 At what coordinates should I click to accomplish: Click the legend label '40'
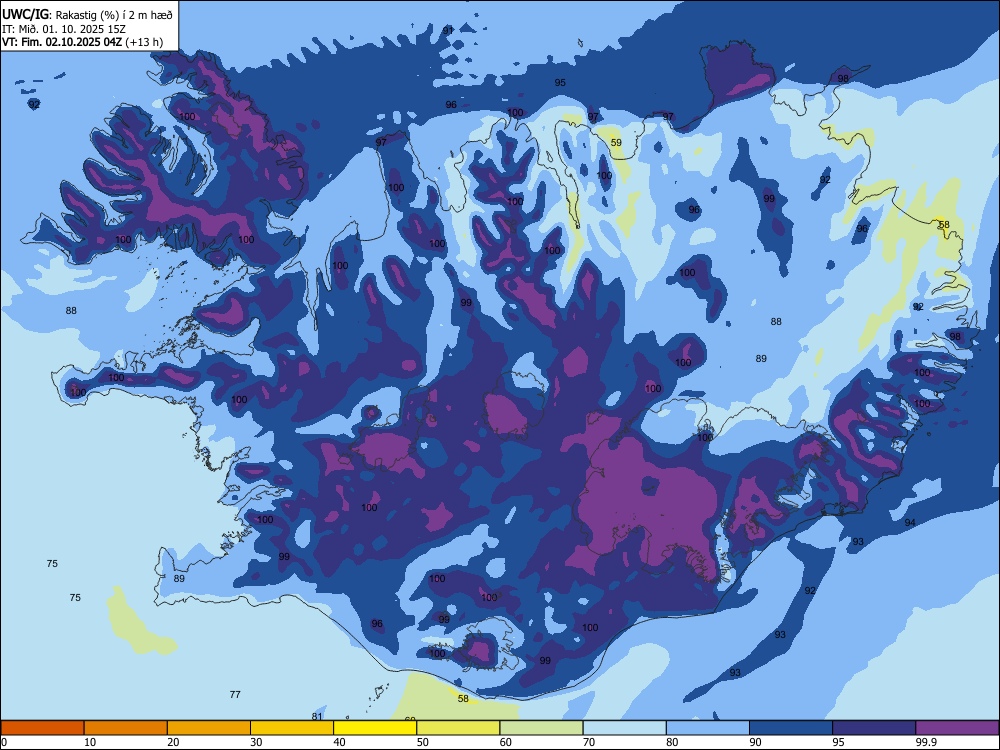[340, 742]
